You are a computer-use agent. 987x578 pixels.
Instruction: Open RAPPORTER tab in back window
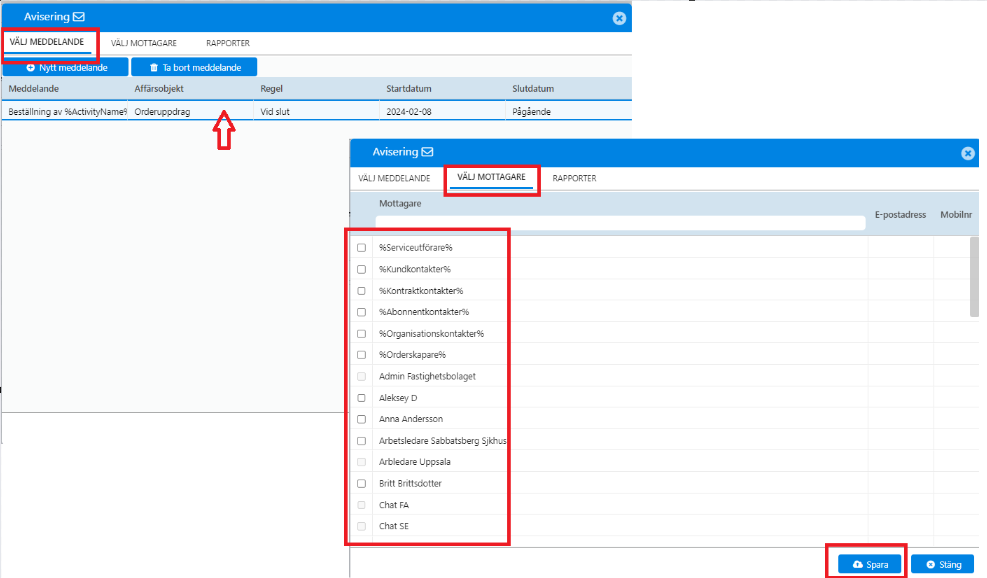(228, 43)
